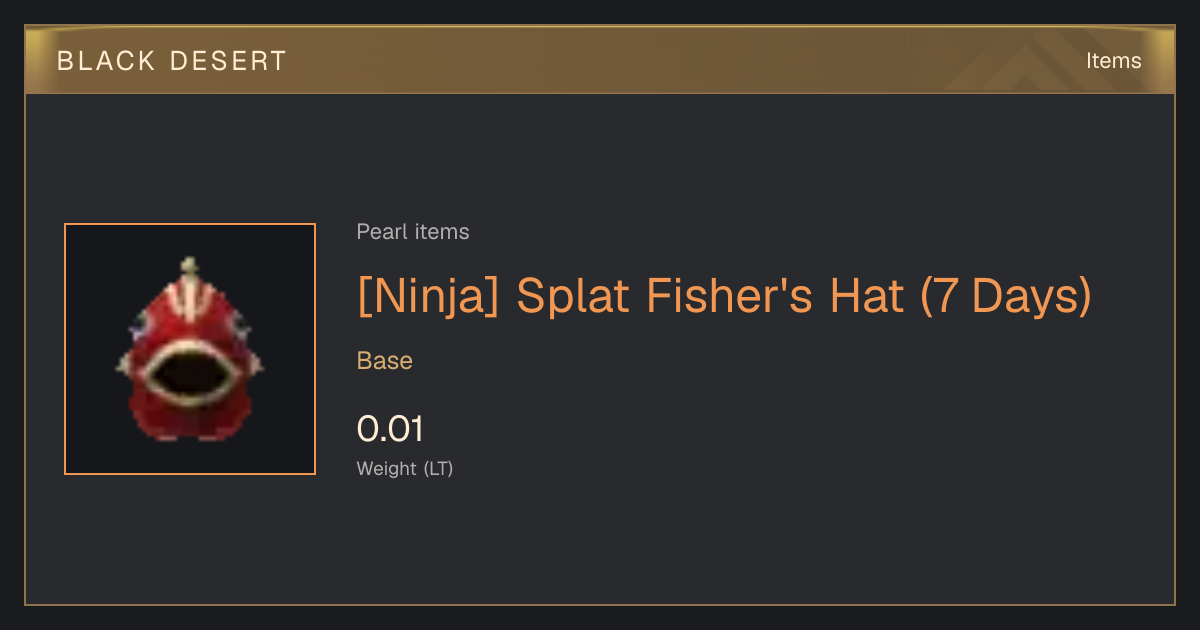Click the 0.01 weight value
Image resolution: width=1200 pixels, height=630 pixels.
pos(390,429)
